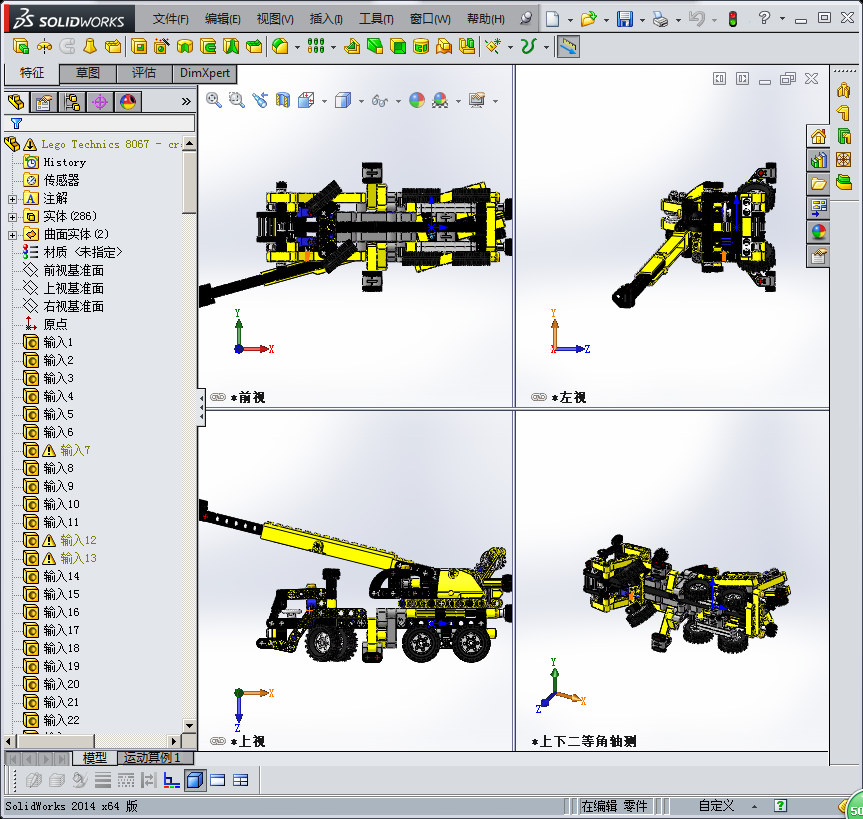Toggle link views chain in 前视 viewport
The height and width of the screenshot is (819, 863).
218,397
